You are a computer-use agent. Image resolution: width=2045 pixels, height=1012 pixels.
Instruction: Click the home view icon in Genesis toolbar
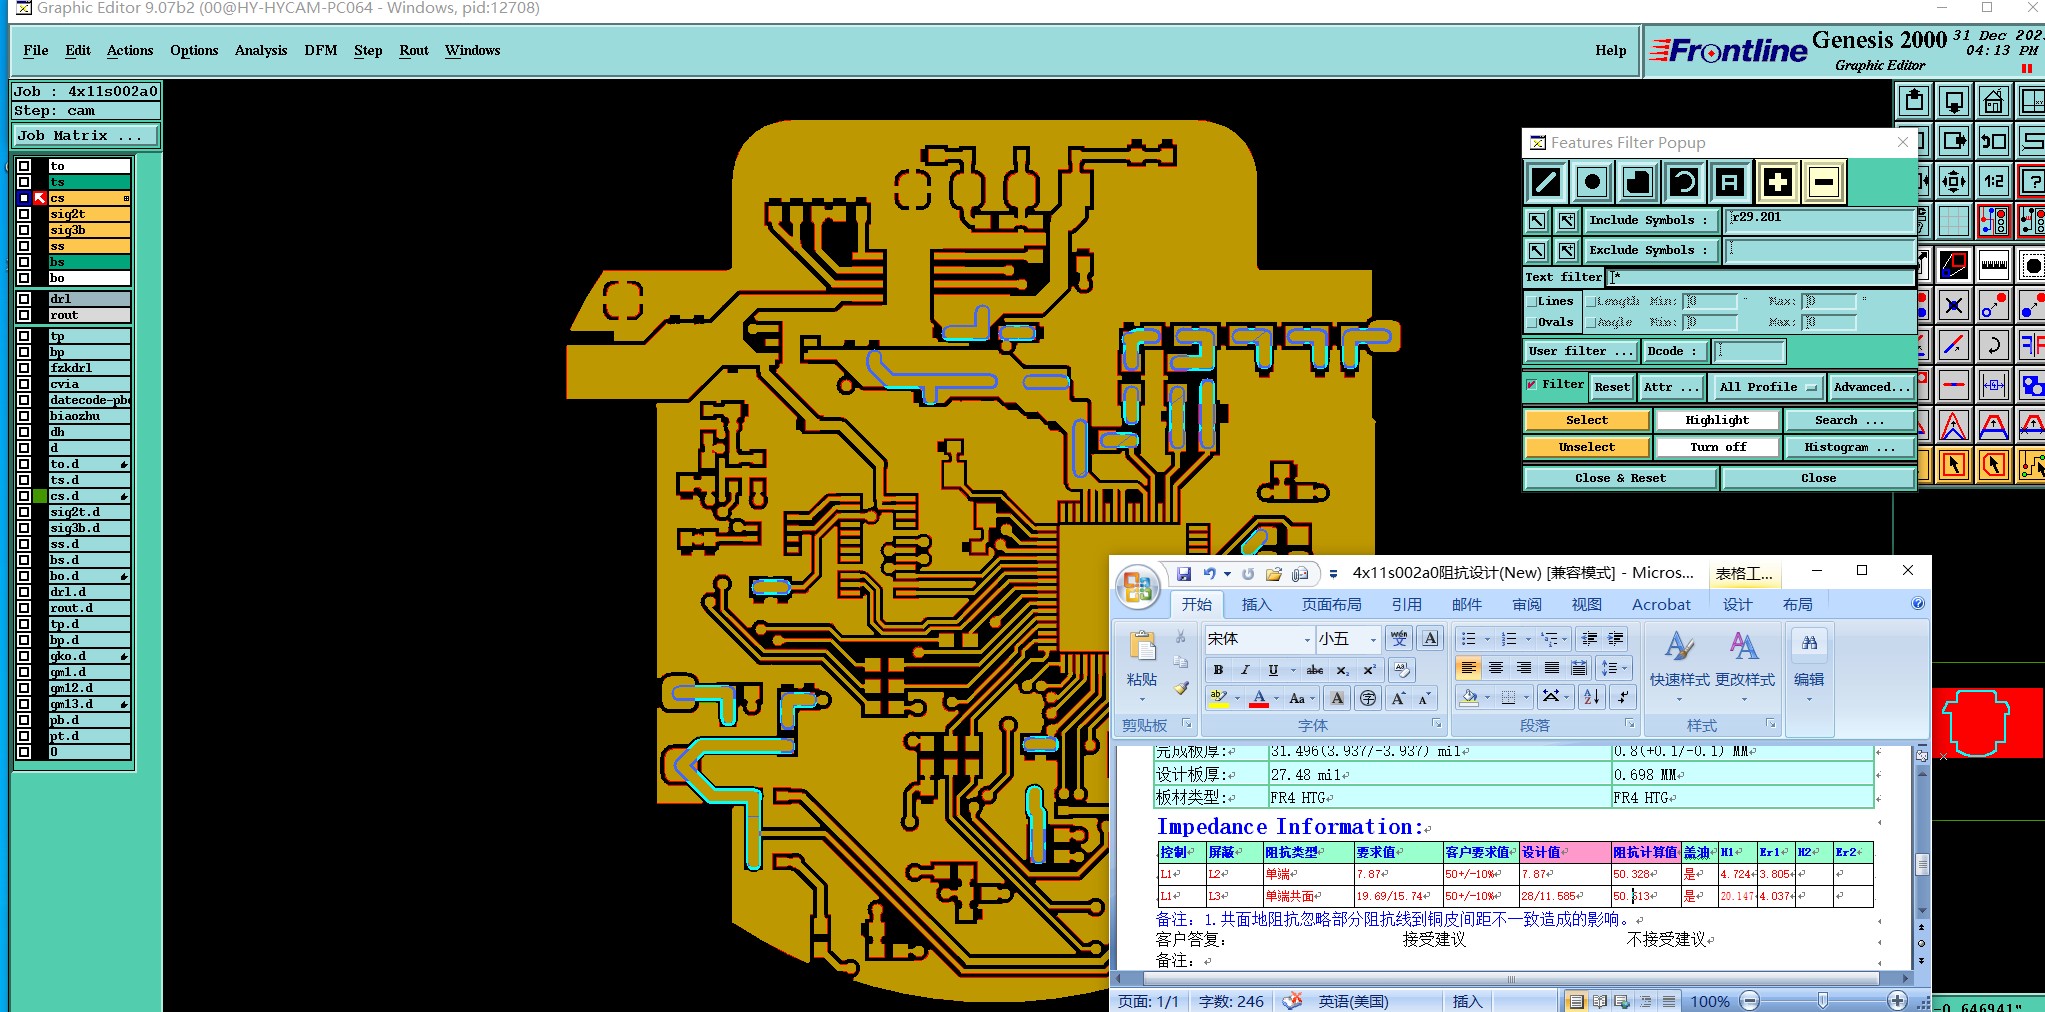1994,101
